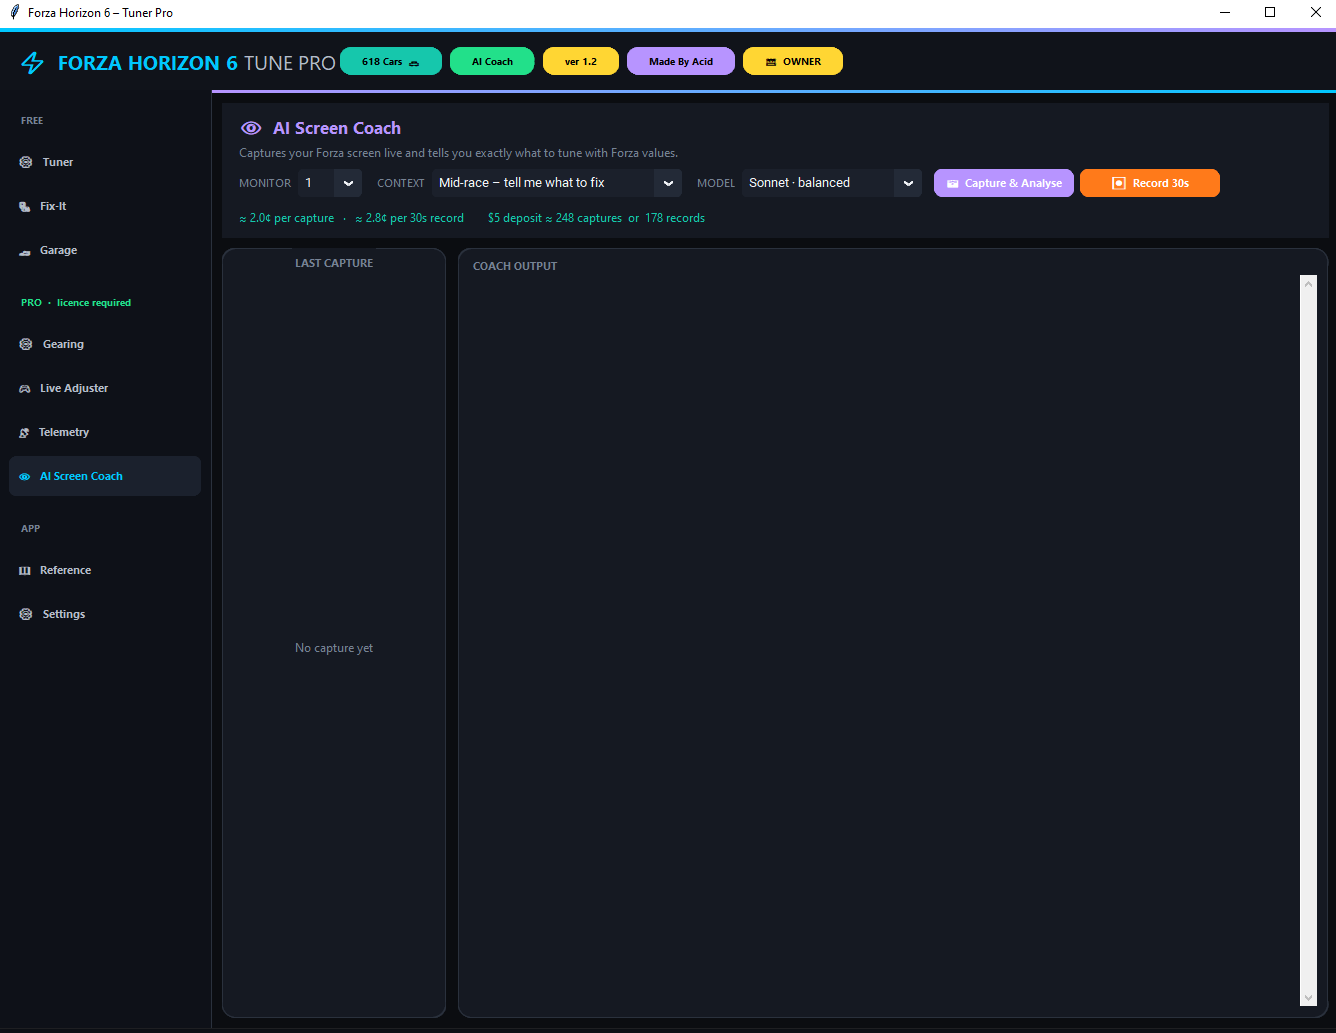Click the eye icon in AI Screen Coach heading
This screenshot has width=1336, height=1033.
click(x=251, y=128)
